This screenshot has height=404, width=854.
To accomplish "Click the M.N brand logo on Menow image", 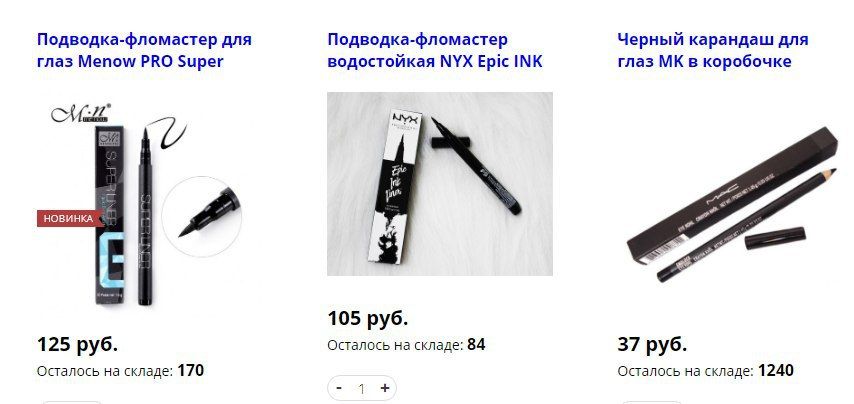I will [x=81, y=113].
